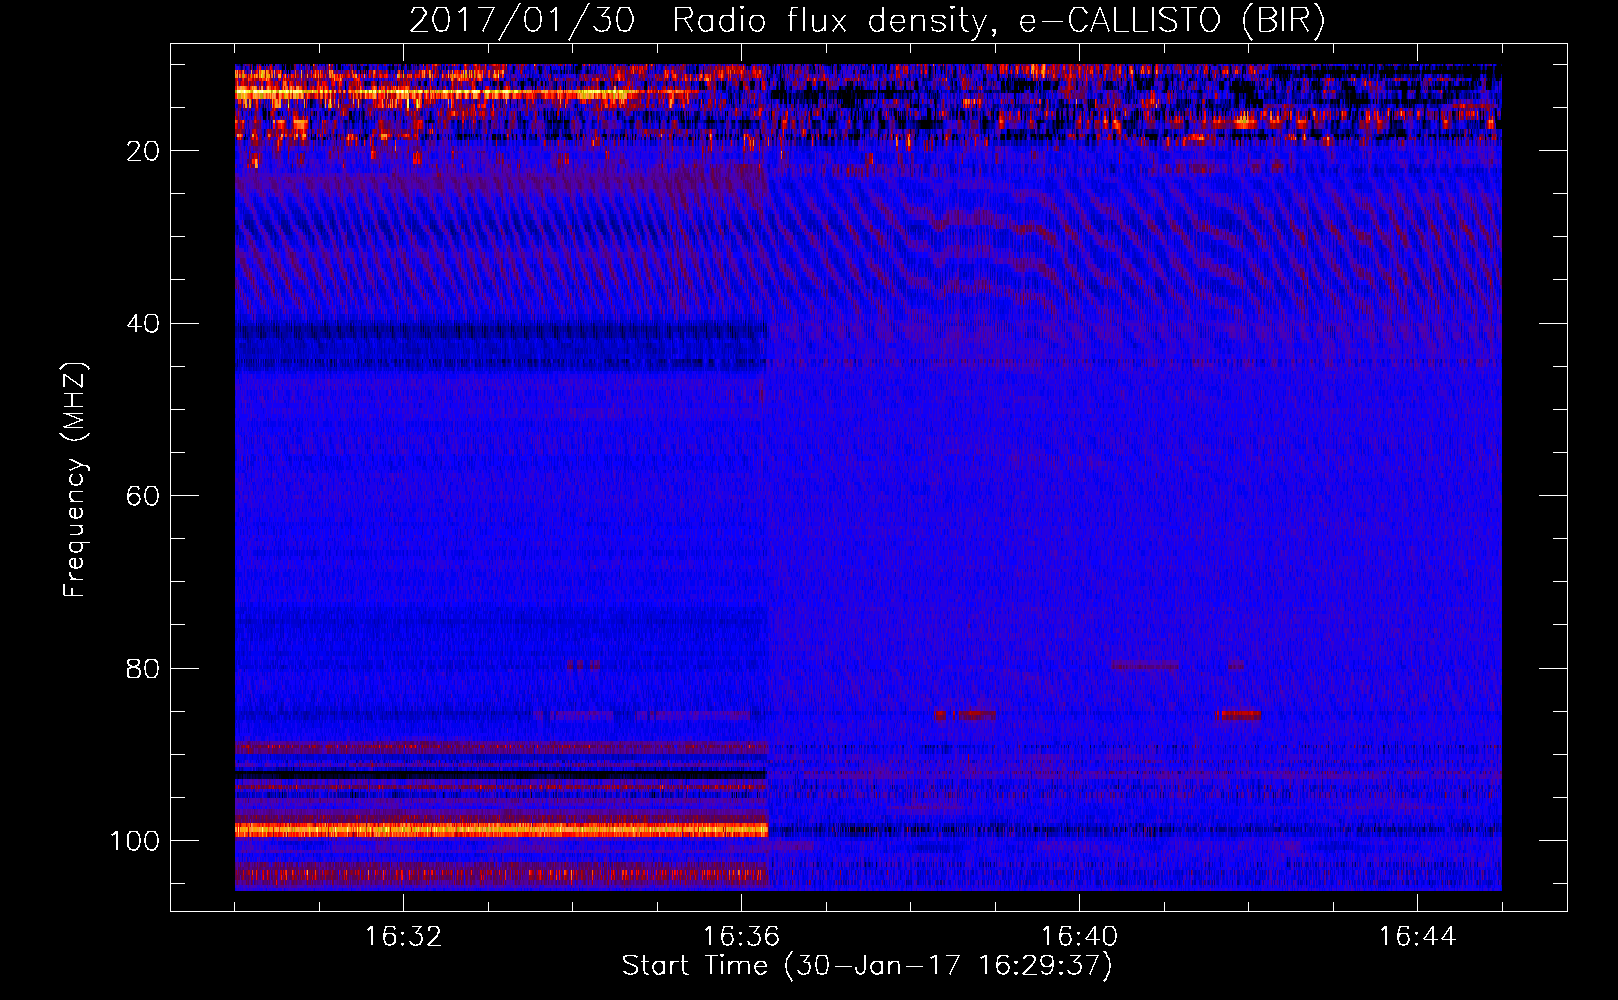This screenshot has width=1618, height=1000.
Task: Click the "Frequency (MHZ)" axis label
Action: [75, 479]
